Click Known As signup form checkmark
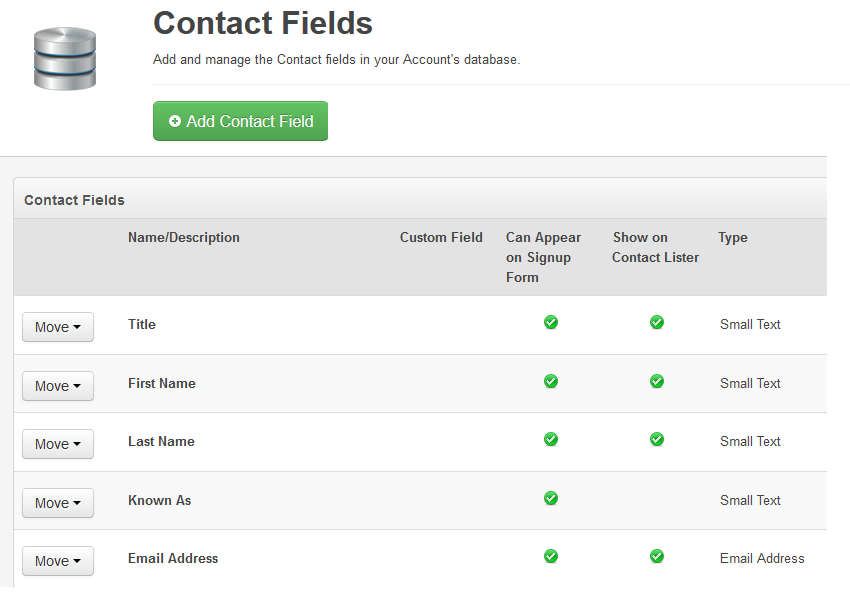 [x=551, y=499]
